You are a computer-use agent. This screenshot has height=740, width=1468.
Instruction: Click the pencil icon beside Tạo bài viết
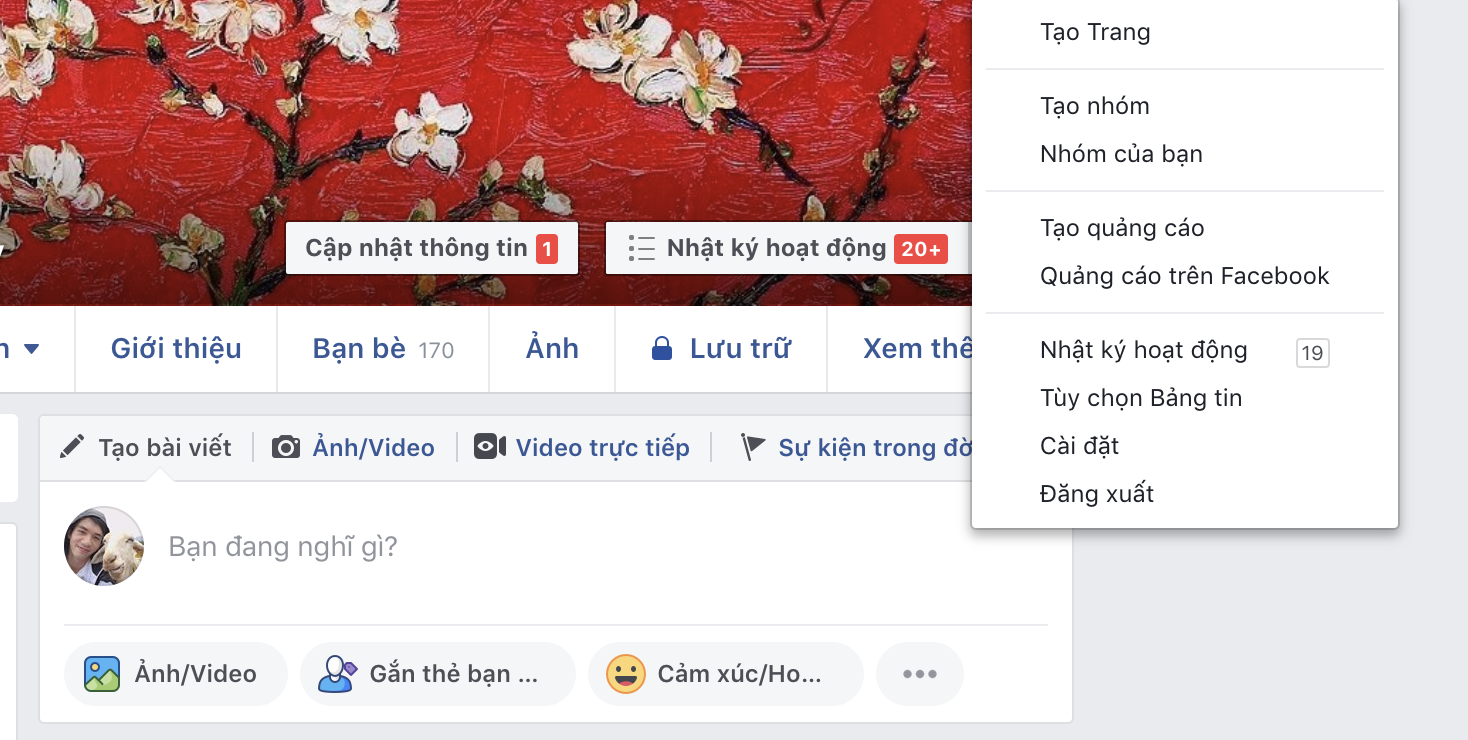tap(72, 447)
